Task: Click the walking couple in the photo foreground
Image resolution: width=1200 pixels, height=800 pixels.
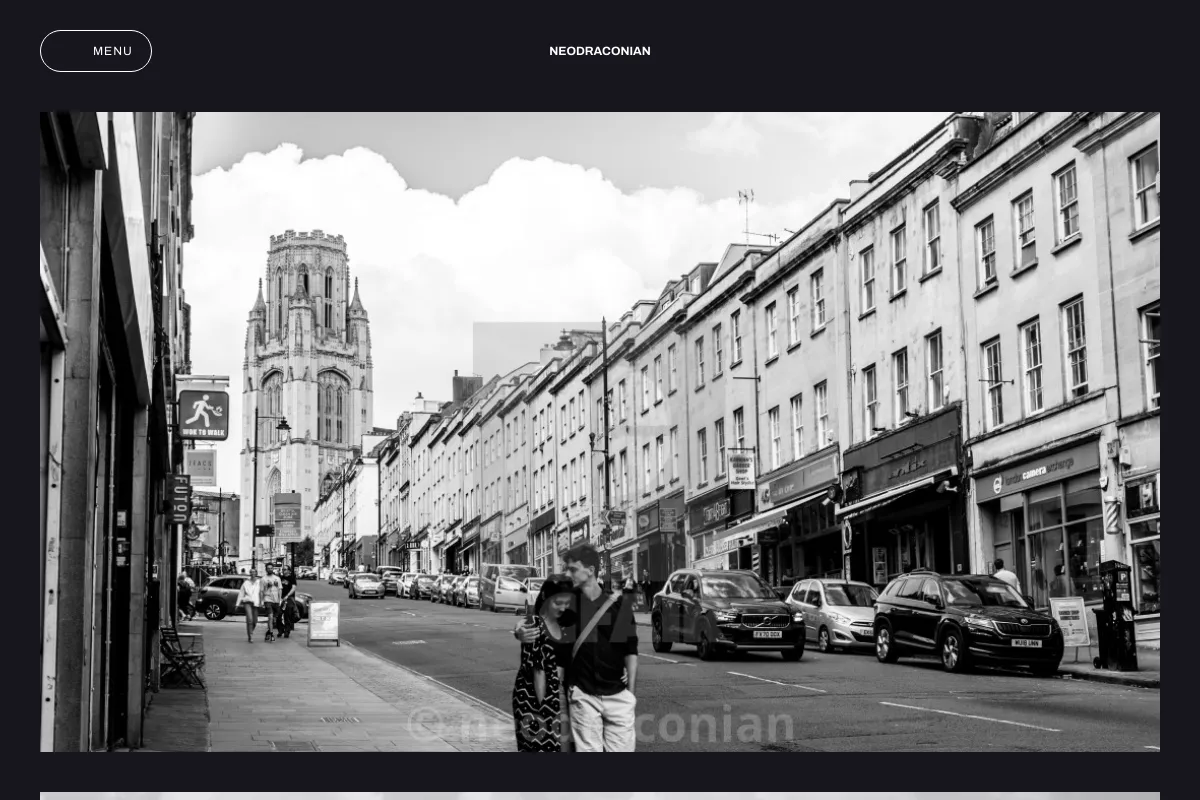Action: click(576, 650)
